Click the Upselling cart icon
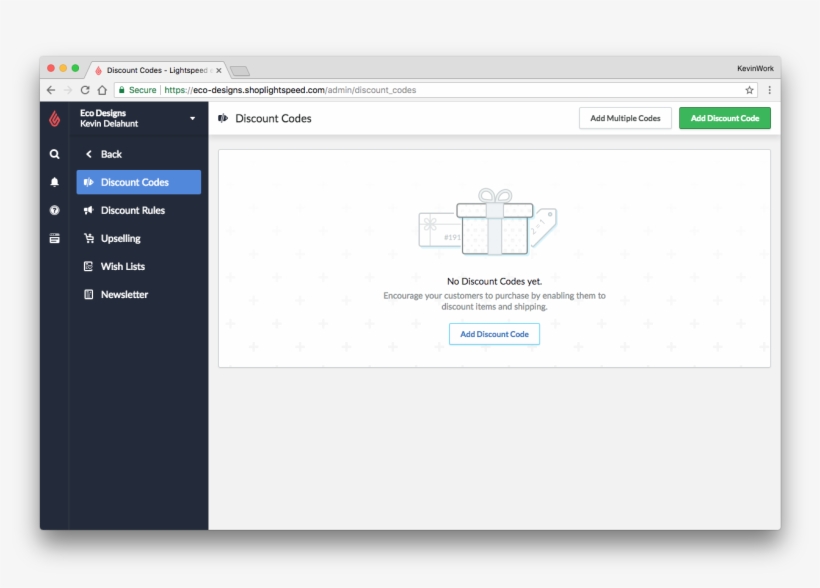 coord(89,238)
